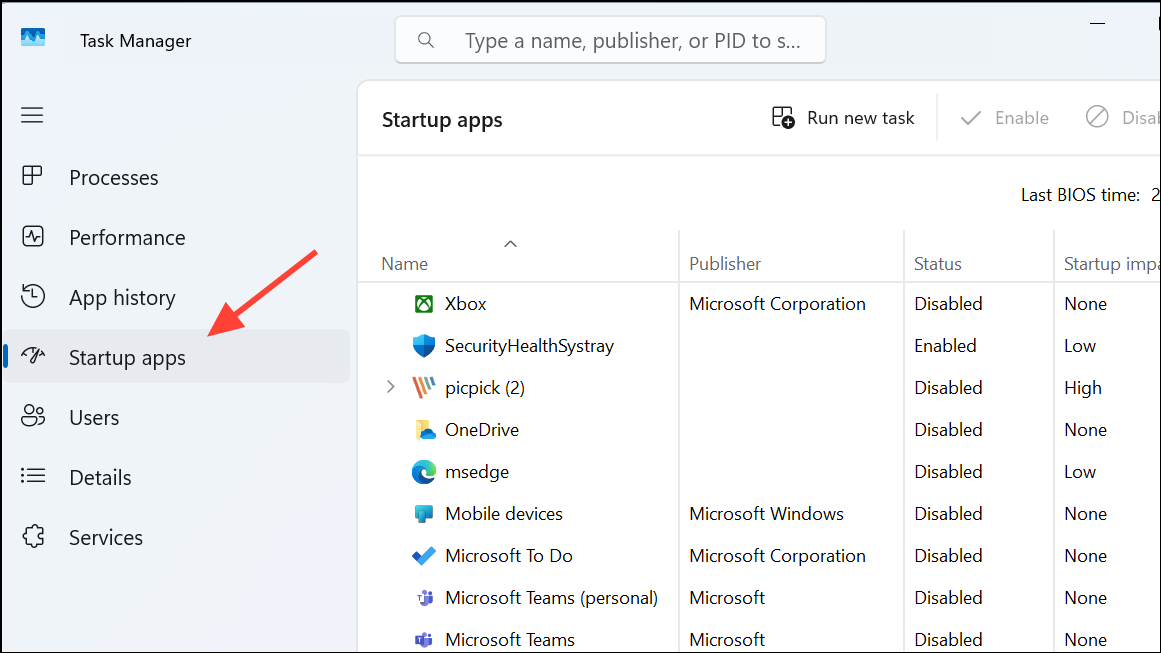Click Microsoft Windows publisher for Mobile devices

(766, 514)
